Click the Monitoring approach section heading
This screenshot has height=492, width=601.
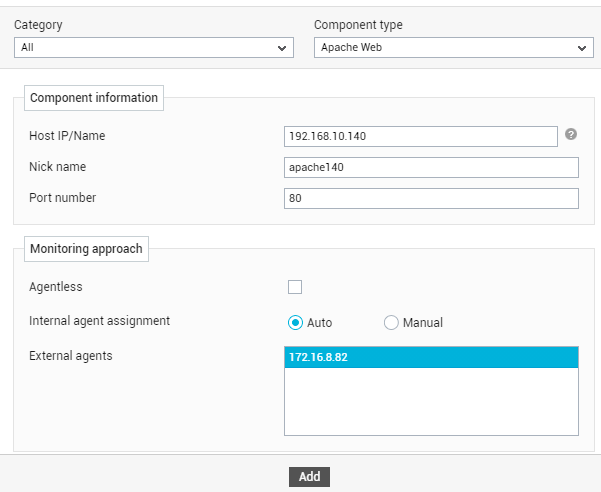(86, 249)
